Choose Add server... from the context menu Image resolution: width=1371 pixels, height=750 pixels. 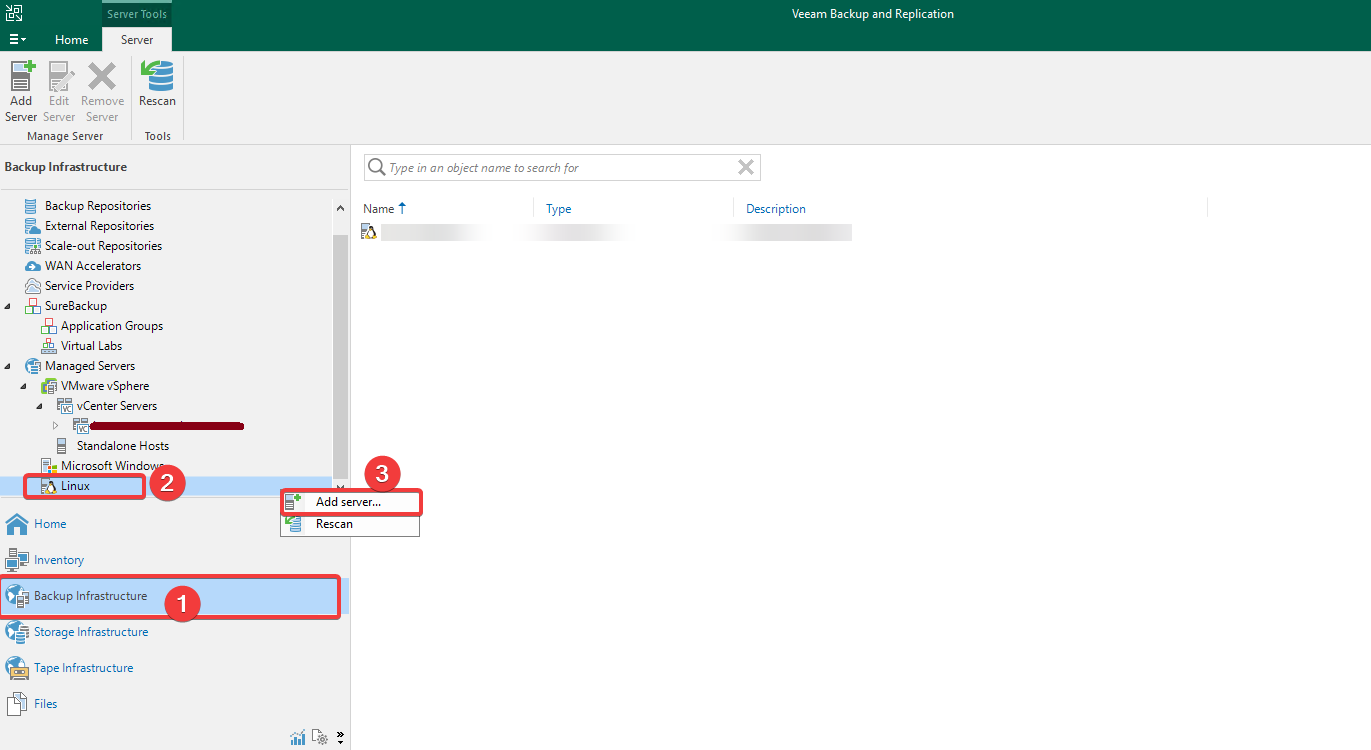[x=350, y=502]
